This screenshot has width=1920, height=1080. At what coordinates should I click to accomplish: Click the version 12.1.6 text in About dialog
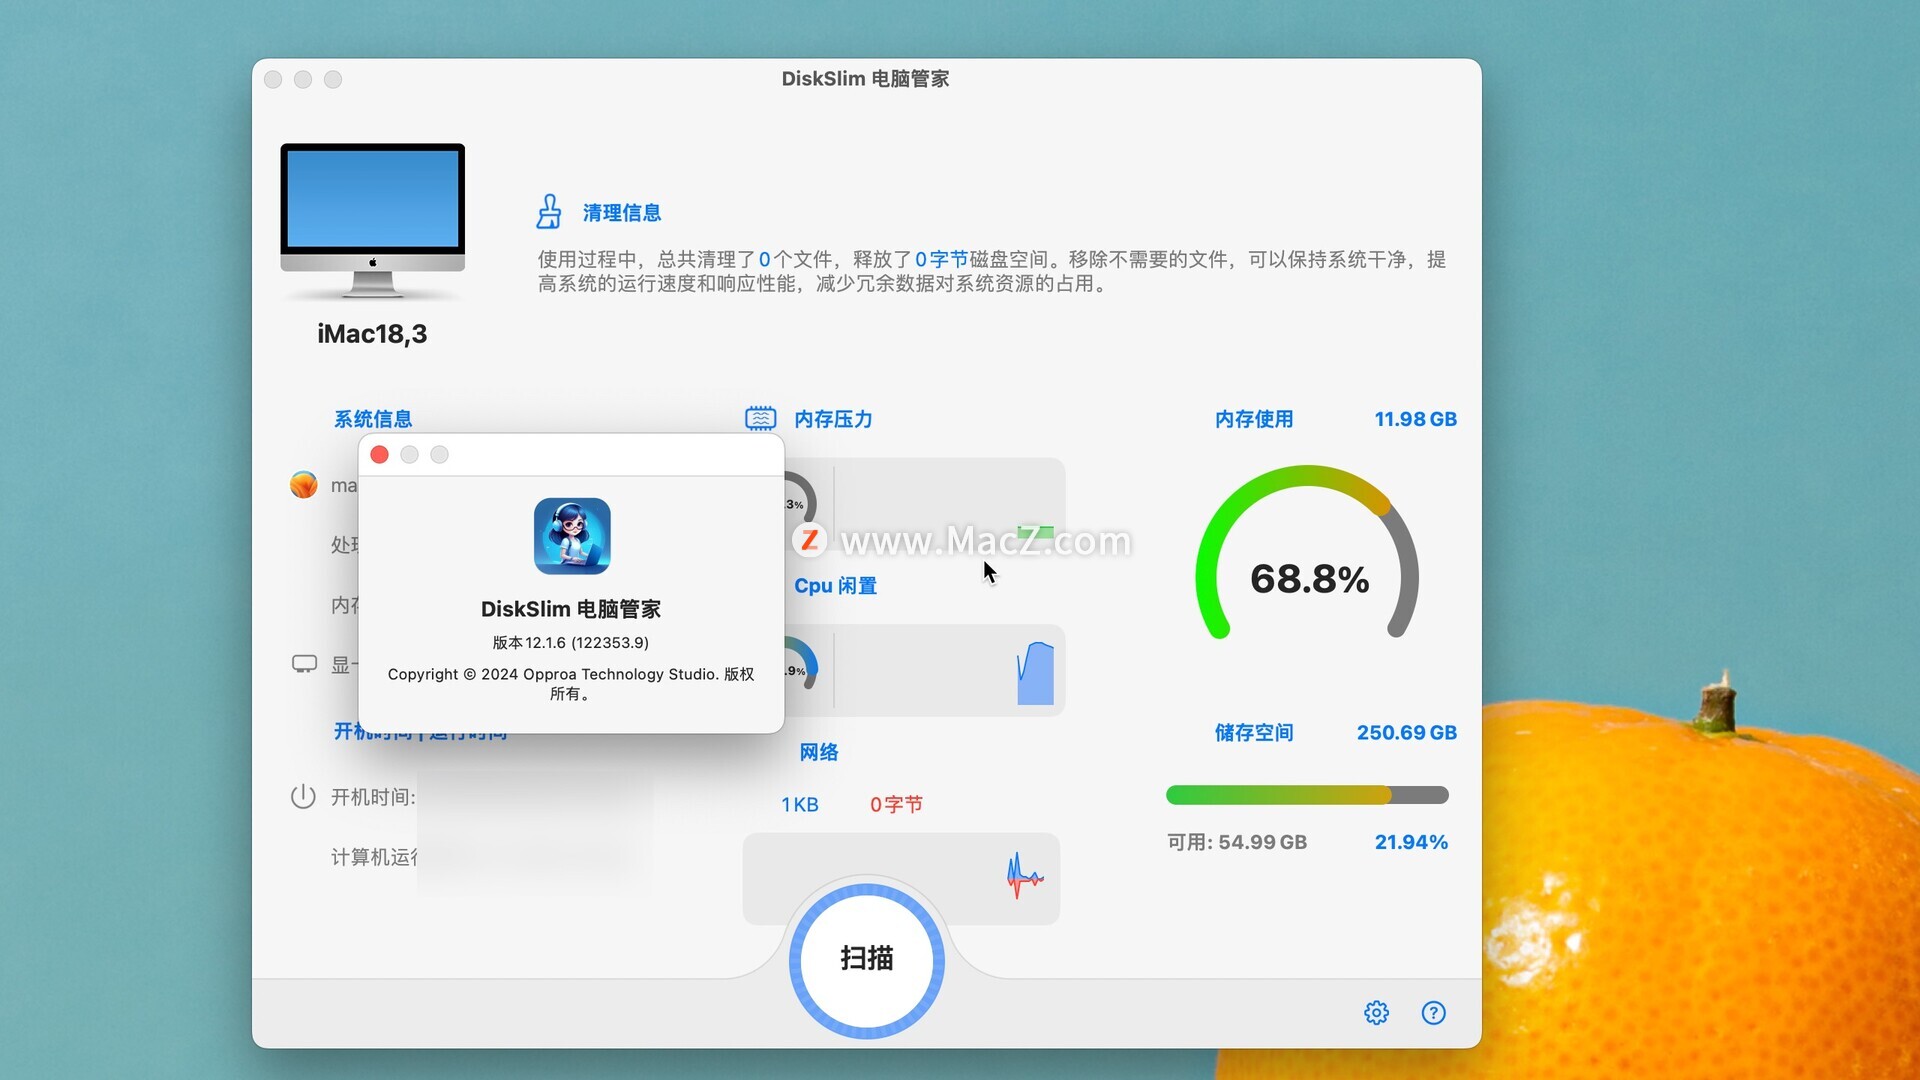click(571, 643)
